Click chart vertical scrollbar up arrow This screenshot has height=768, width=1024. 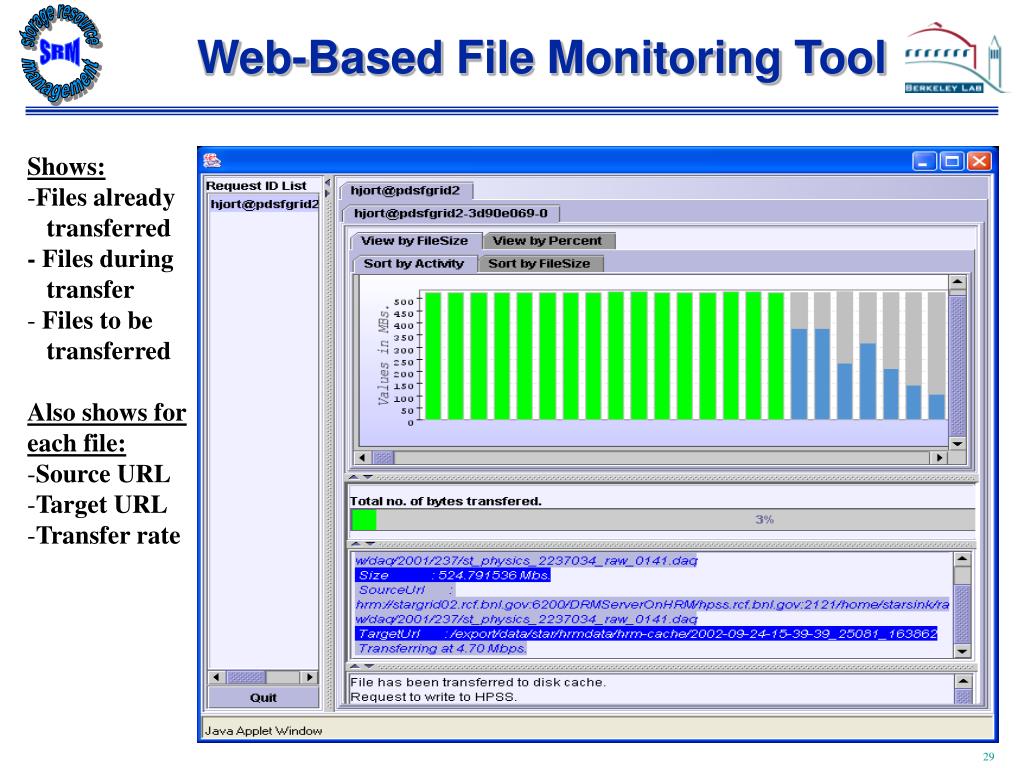pyautogui.click(x=957, y=282)
